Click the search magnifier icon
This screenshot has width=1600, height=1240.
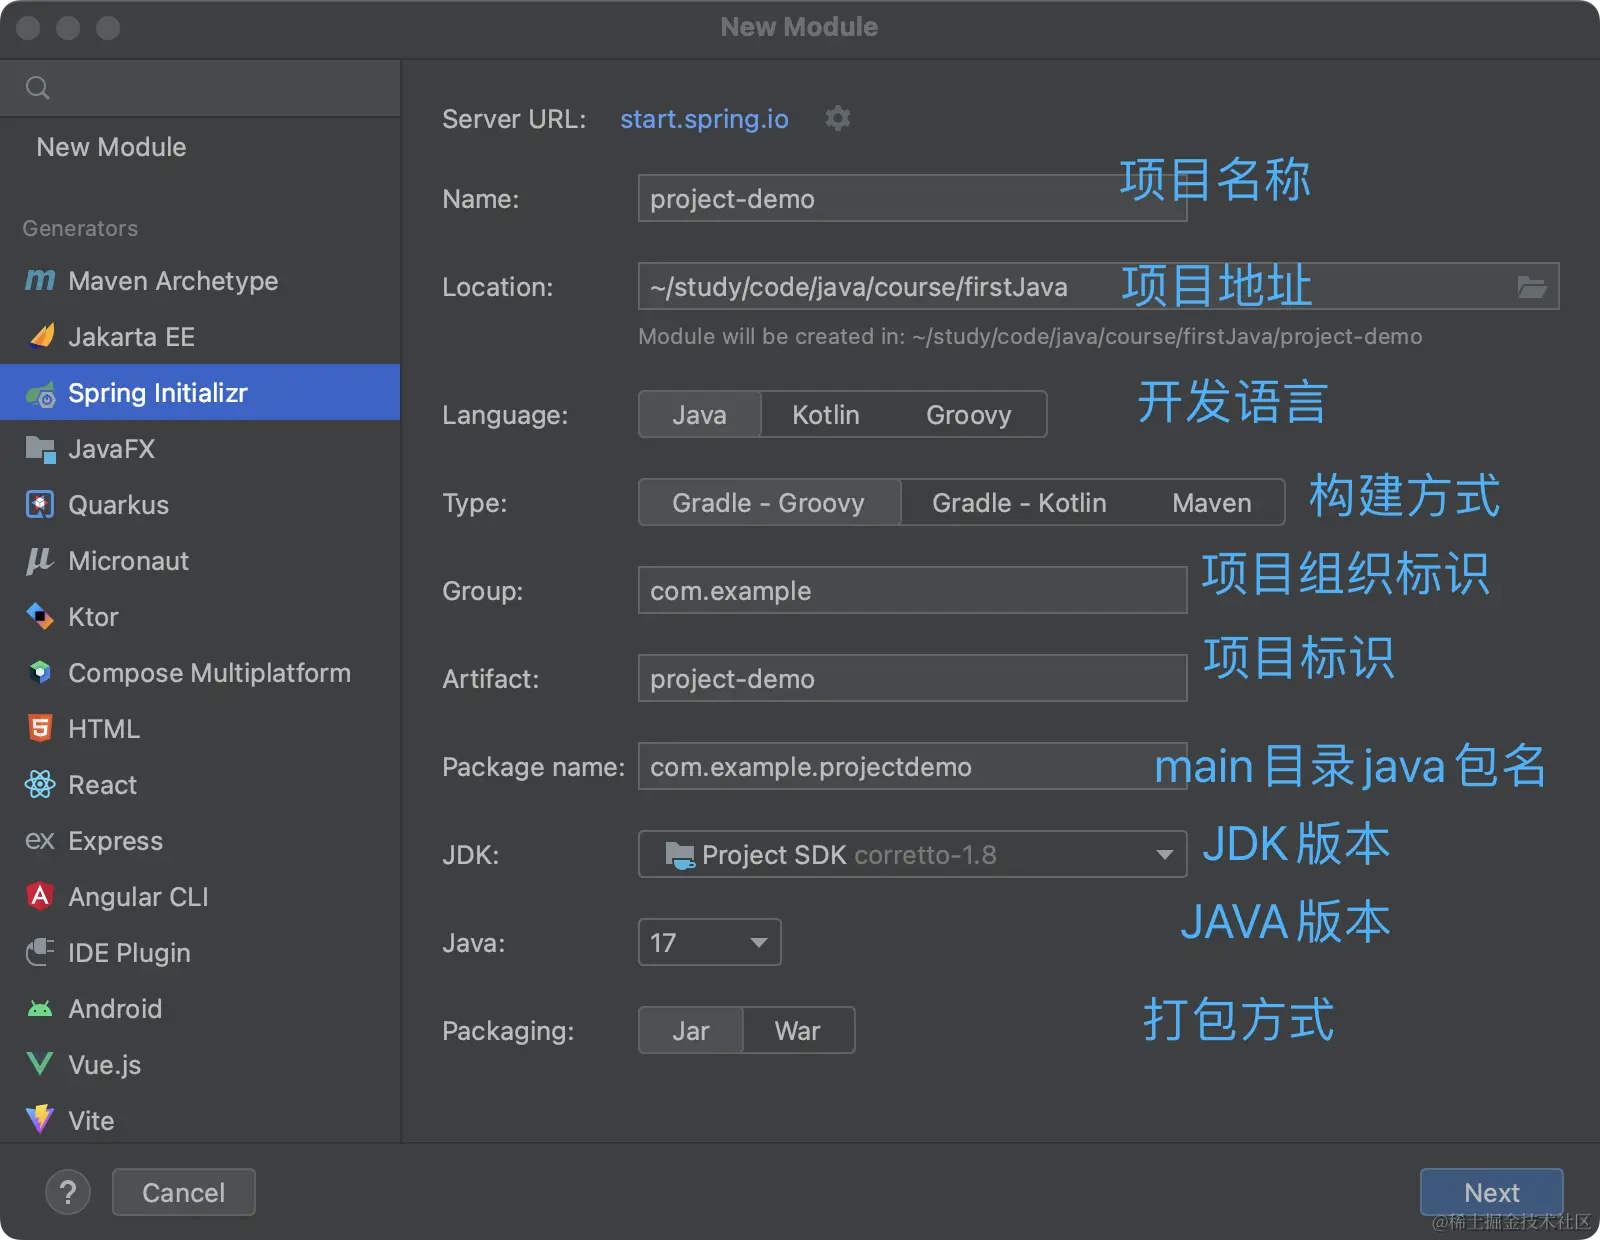[38, 88]
